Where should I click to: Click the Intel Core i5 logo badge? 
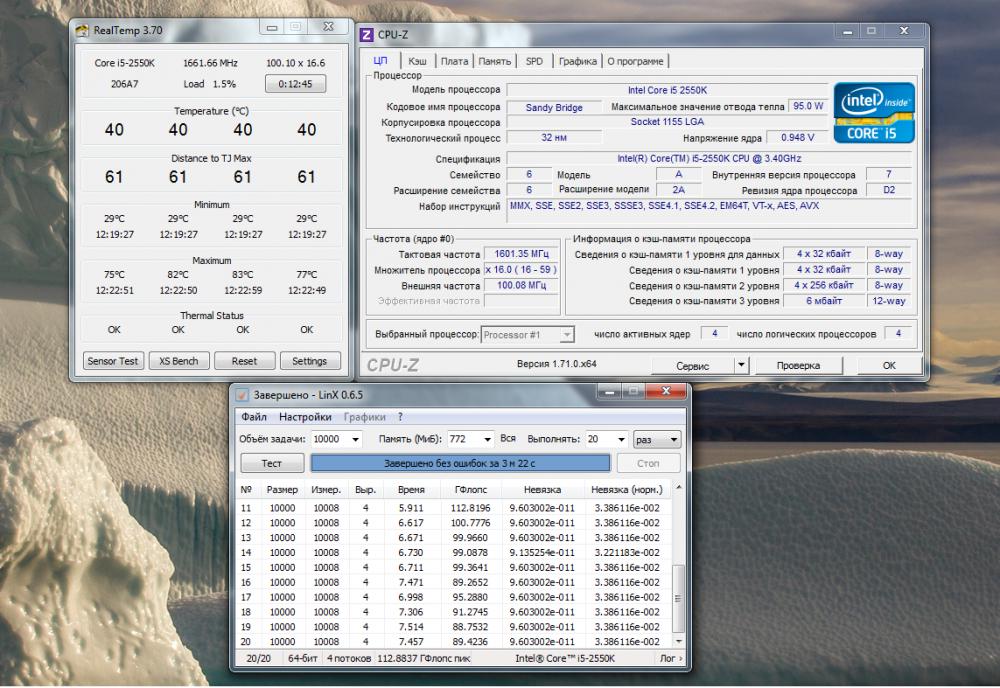tap(874, 113)
